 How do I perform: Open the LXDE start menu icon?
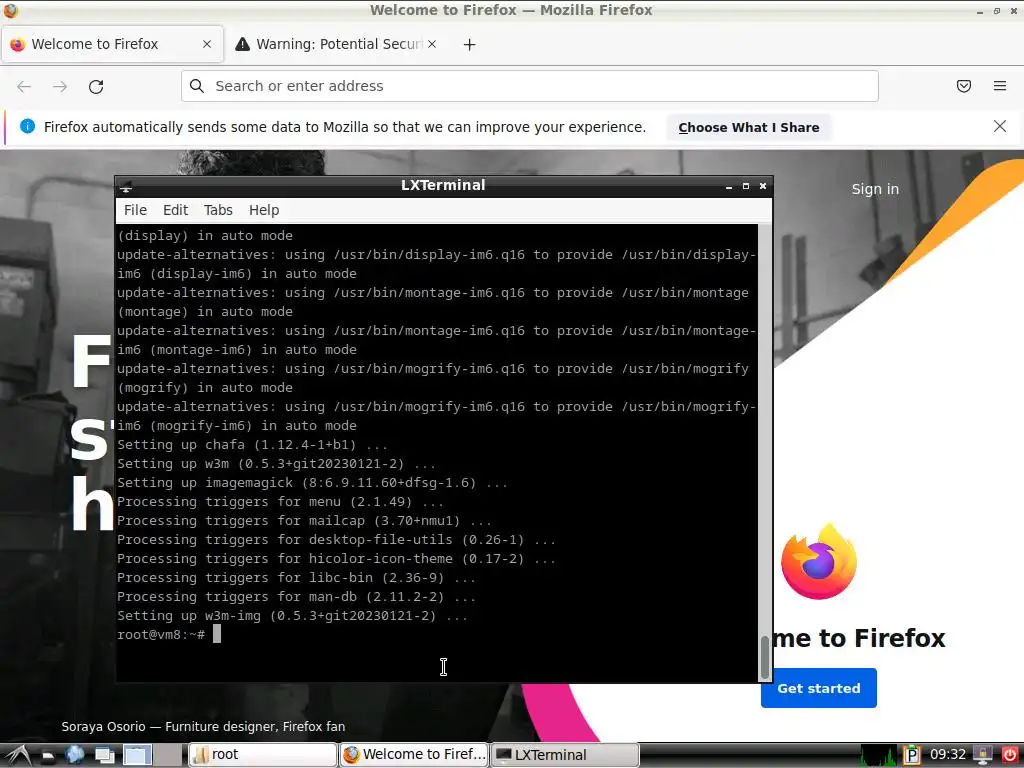click(18, 755)
